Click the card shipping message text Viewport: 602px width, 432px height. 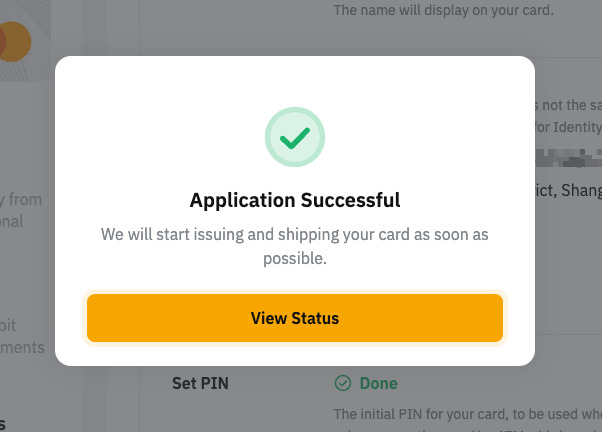294,245
